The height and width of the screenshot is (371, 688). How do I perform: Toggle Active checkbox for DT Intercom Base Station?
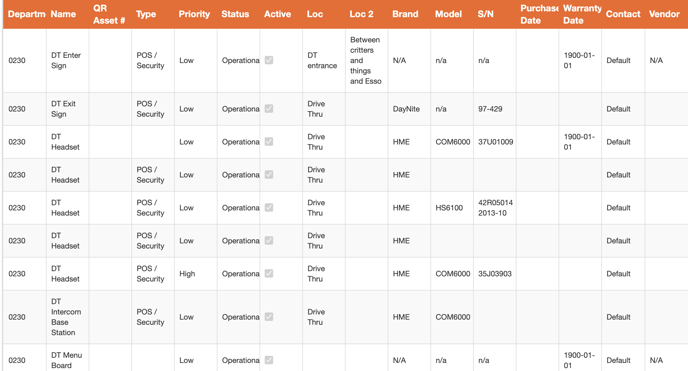pos(269,317)
